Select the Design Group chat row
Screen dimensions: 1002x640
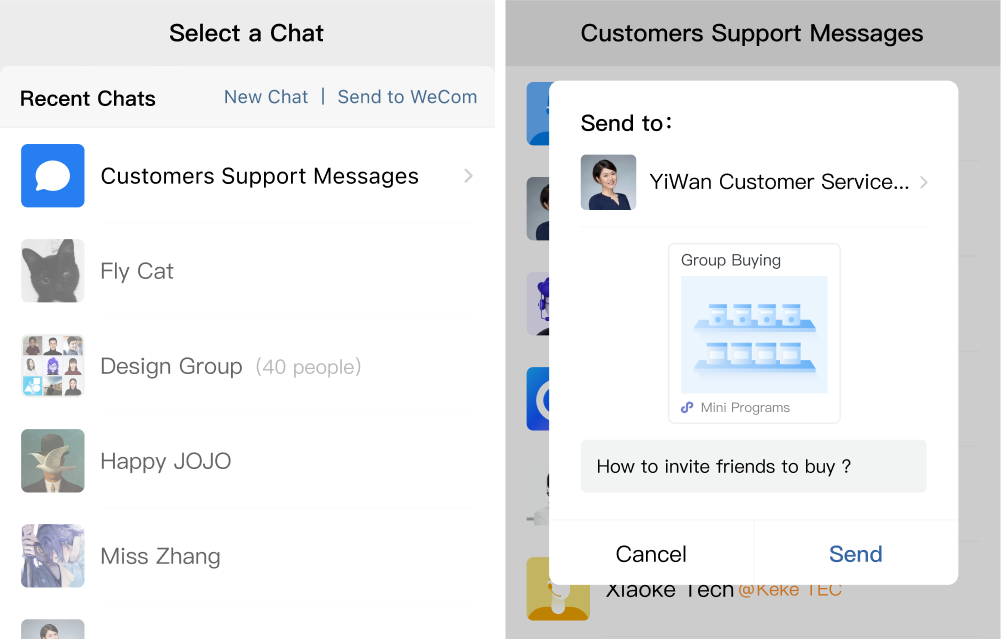click(x=247, y=366)
